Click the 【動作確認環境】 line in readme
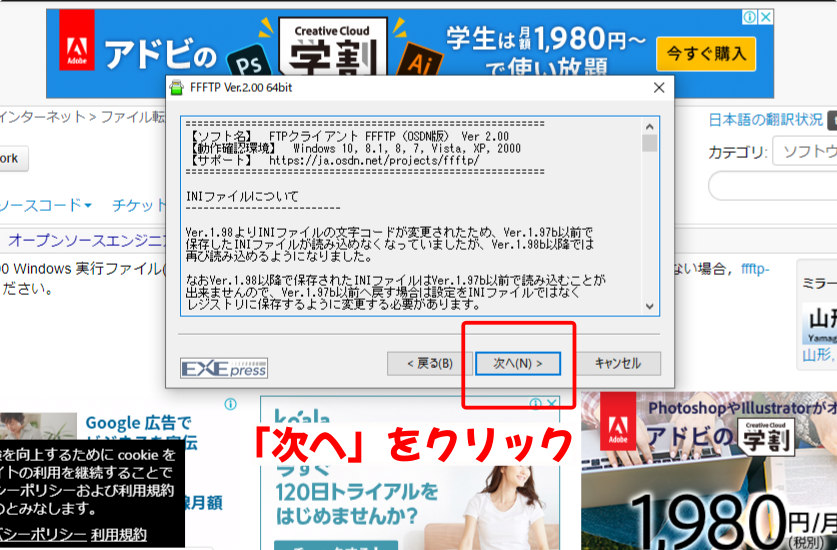The width and height of the screenshot is (837, 550). 353,148
